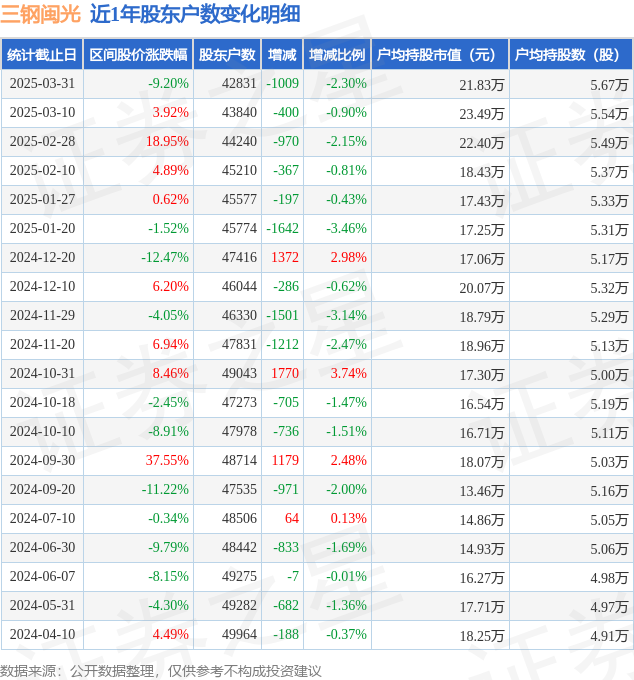
Task: Click the 37.55% price change value
Action: click(167, 460)
